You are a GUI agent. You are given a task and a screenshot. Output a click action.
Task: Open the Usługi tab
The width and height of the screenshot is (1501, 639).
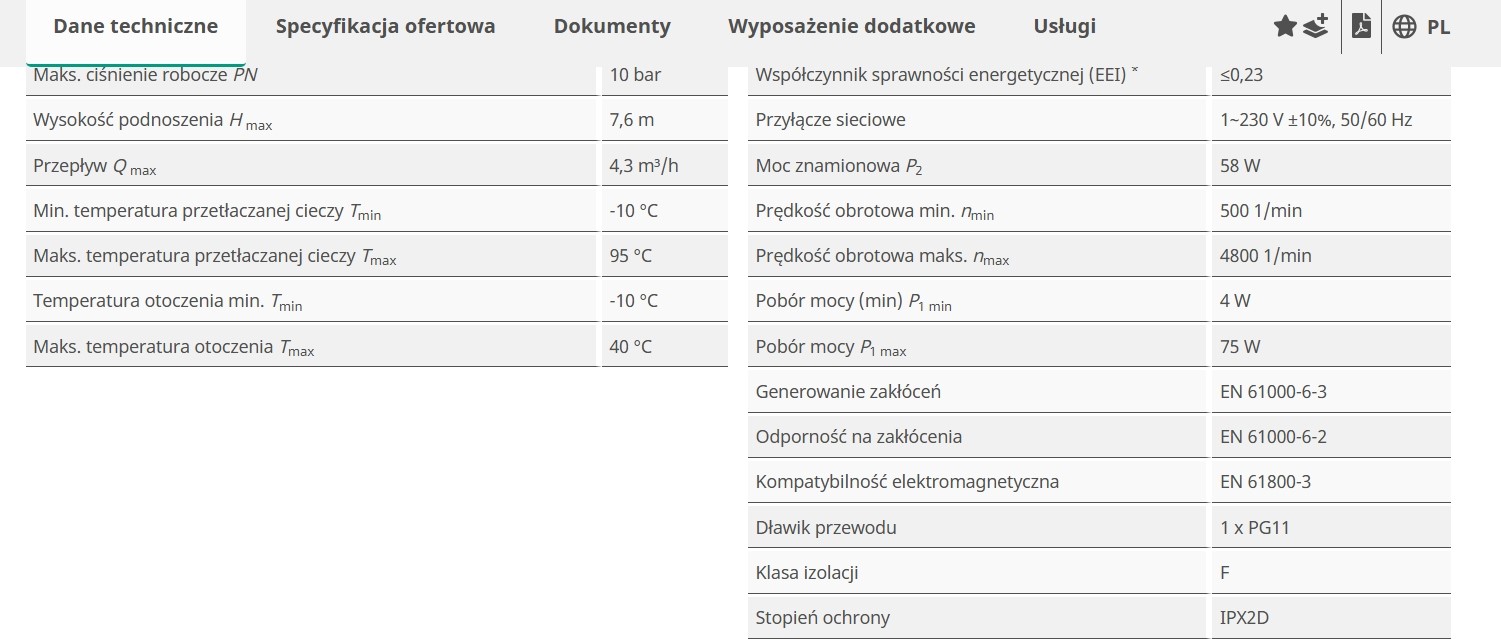tap(1064, 26)
